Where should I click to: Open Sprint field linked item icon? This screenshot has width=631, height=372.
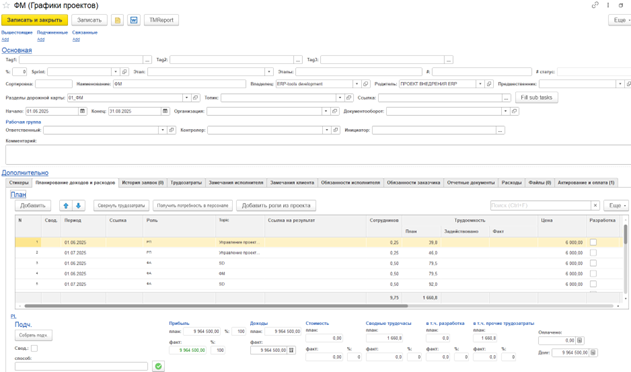click(124, 72)
